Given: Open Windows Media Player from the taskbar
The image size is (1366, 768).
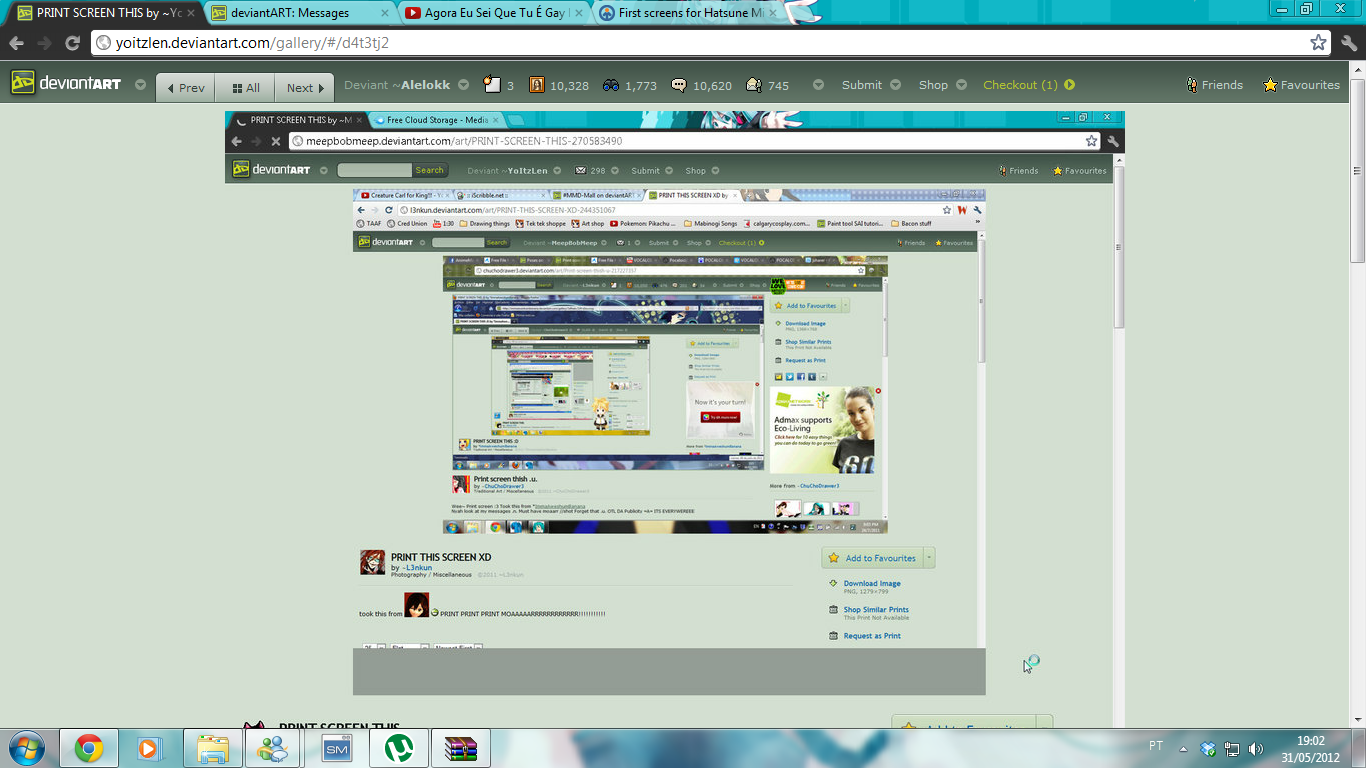Looking at the screenshot, I should 148,748.
